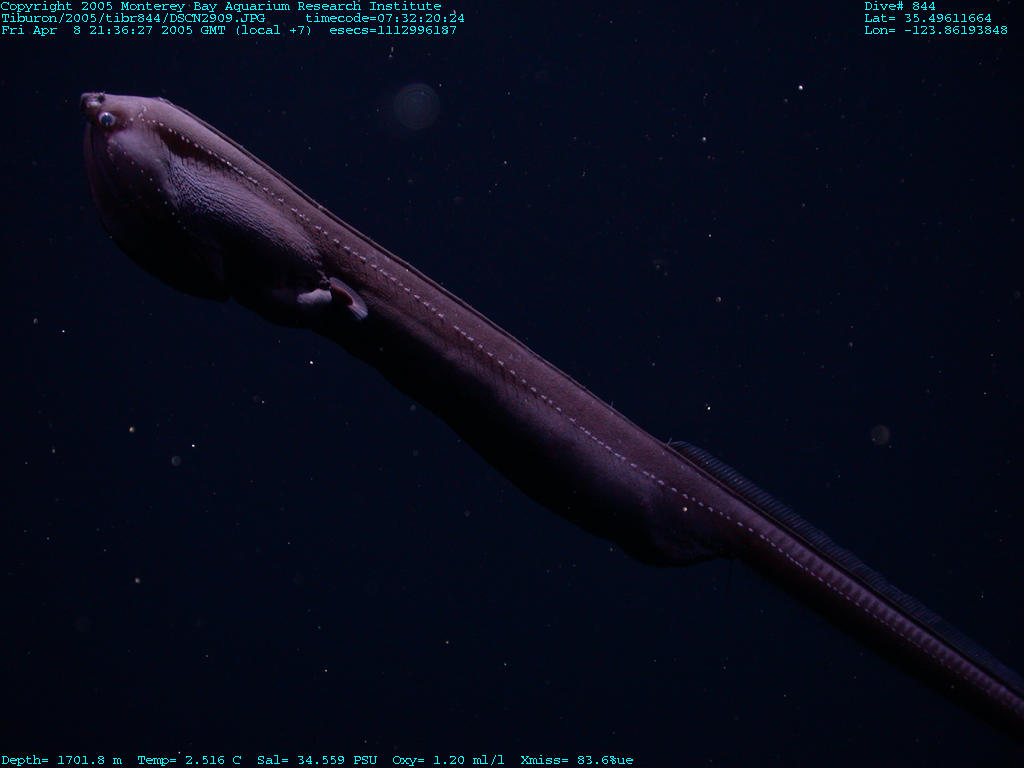Click the esecs=1112996187 value
1024x768 pixels.
[x=393, y=30]
